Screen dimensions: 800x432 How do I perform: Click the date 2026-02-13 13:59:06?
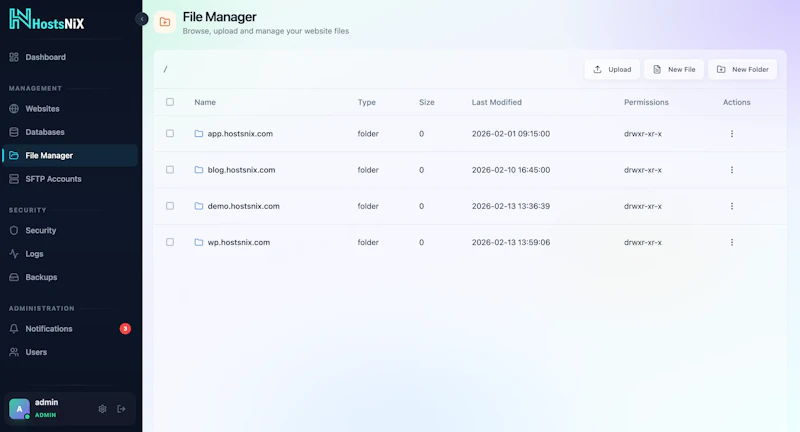[511, 242]
